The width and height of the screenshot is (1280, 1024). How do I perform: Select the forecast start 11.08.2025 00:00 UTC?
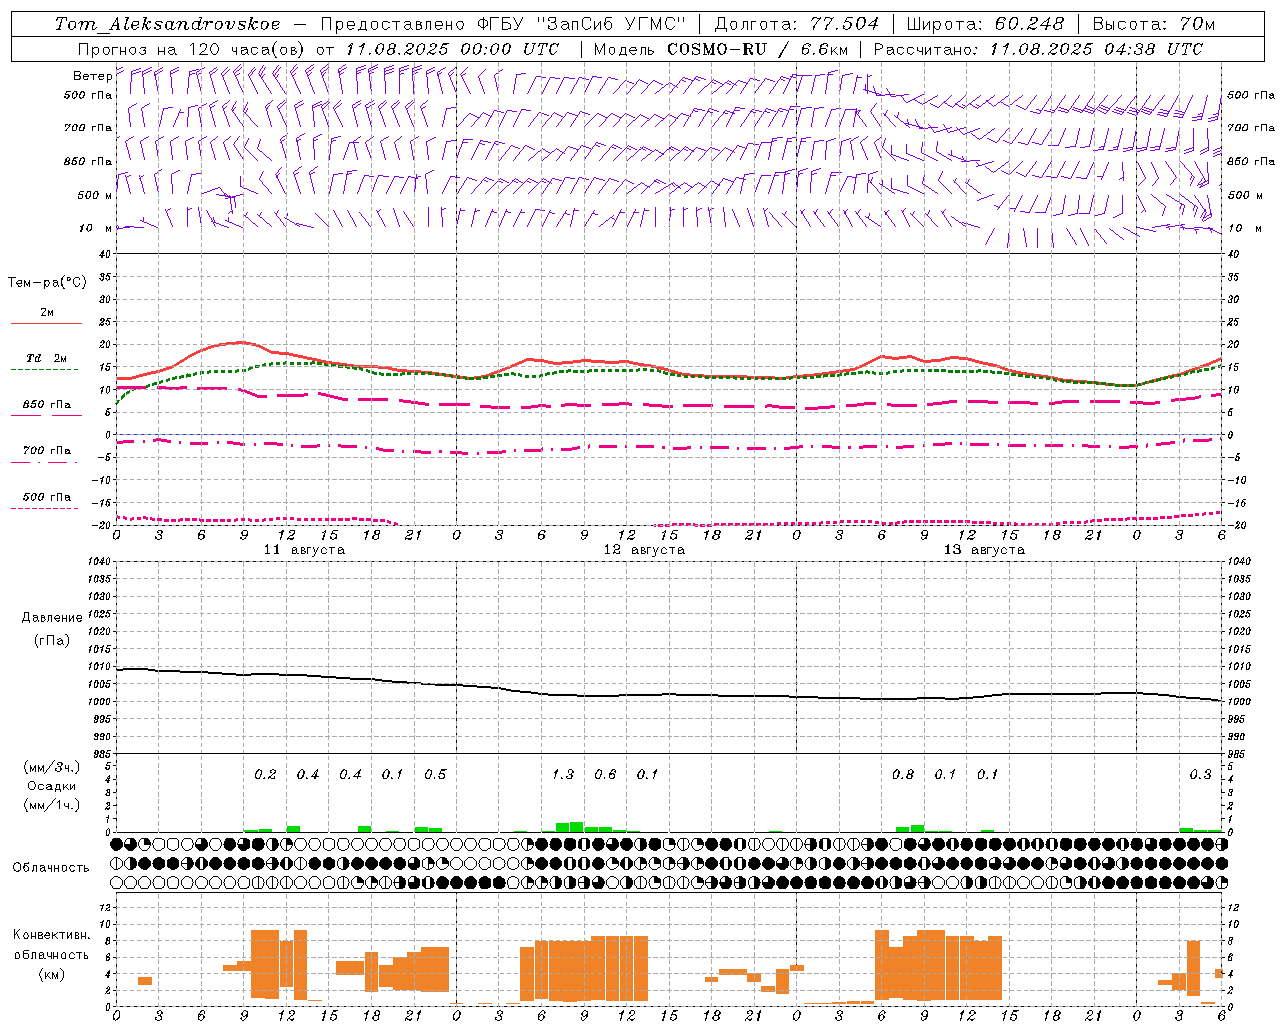[452, 49]
